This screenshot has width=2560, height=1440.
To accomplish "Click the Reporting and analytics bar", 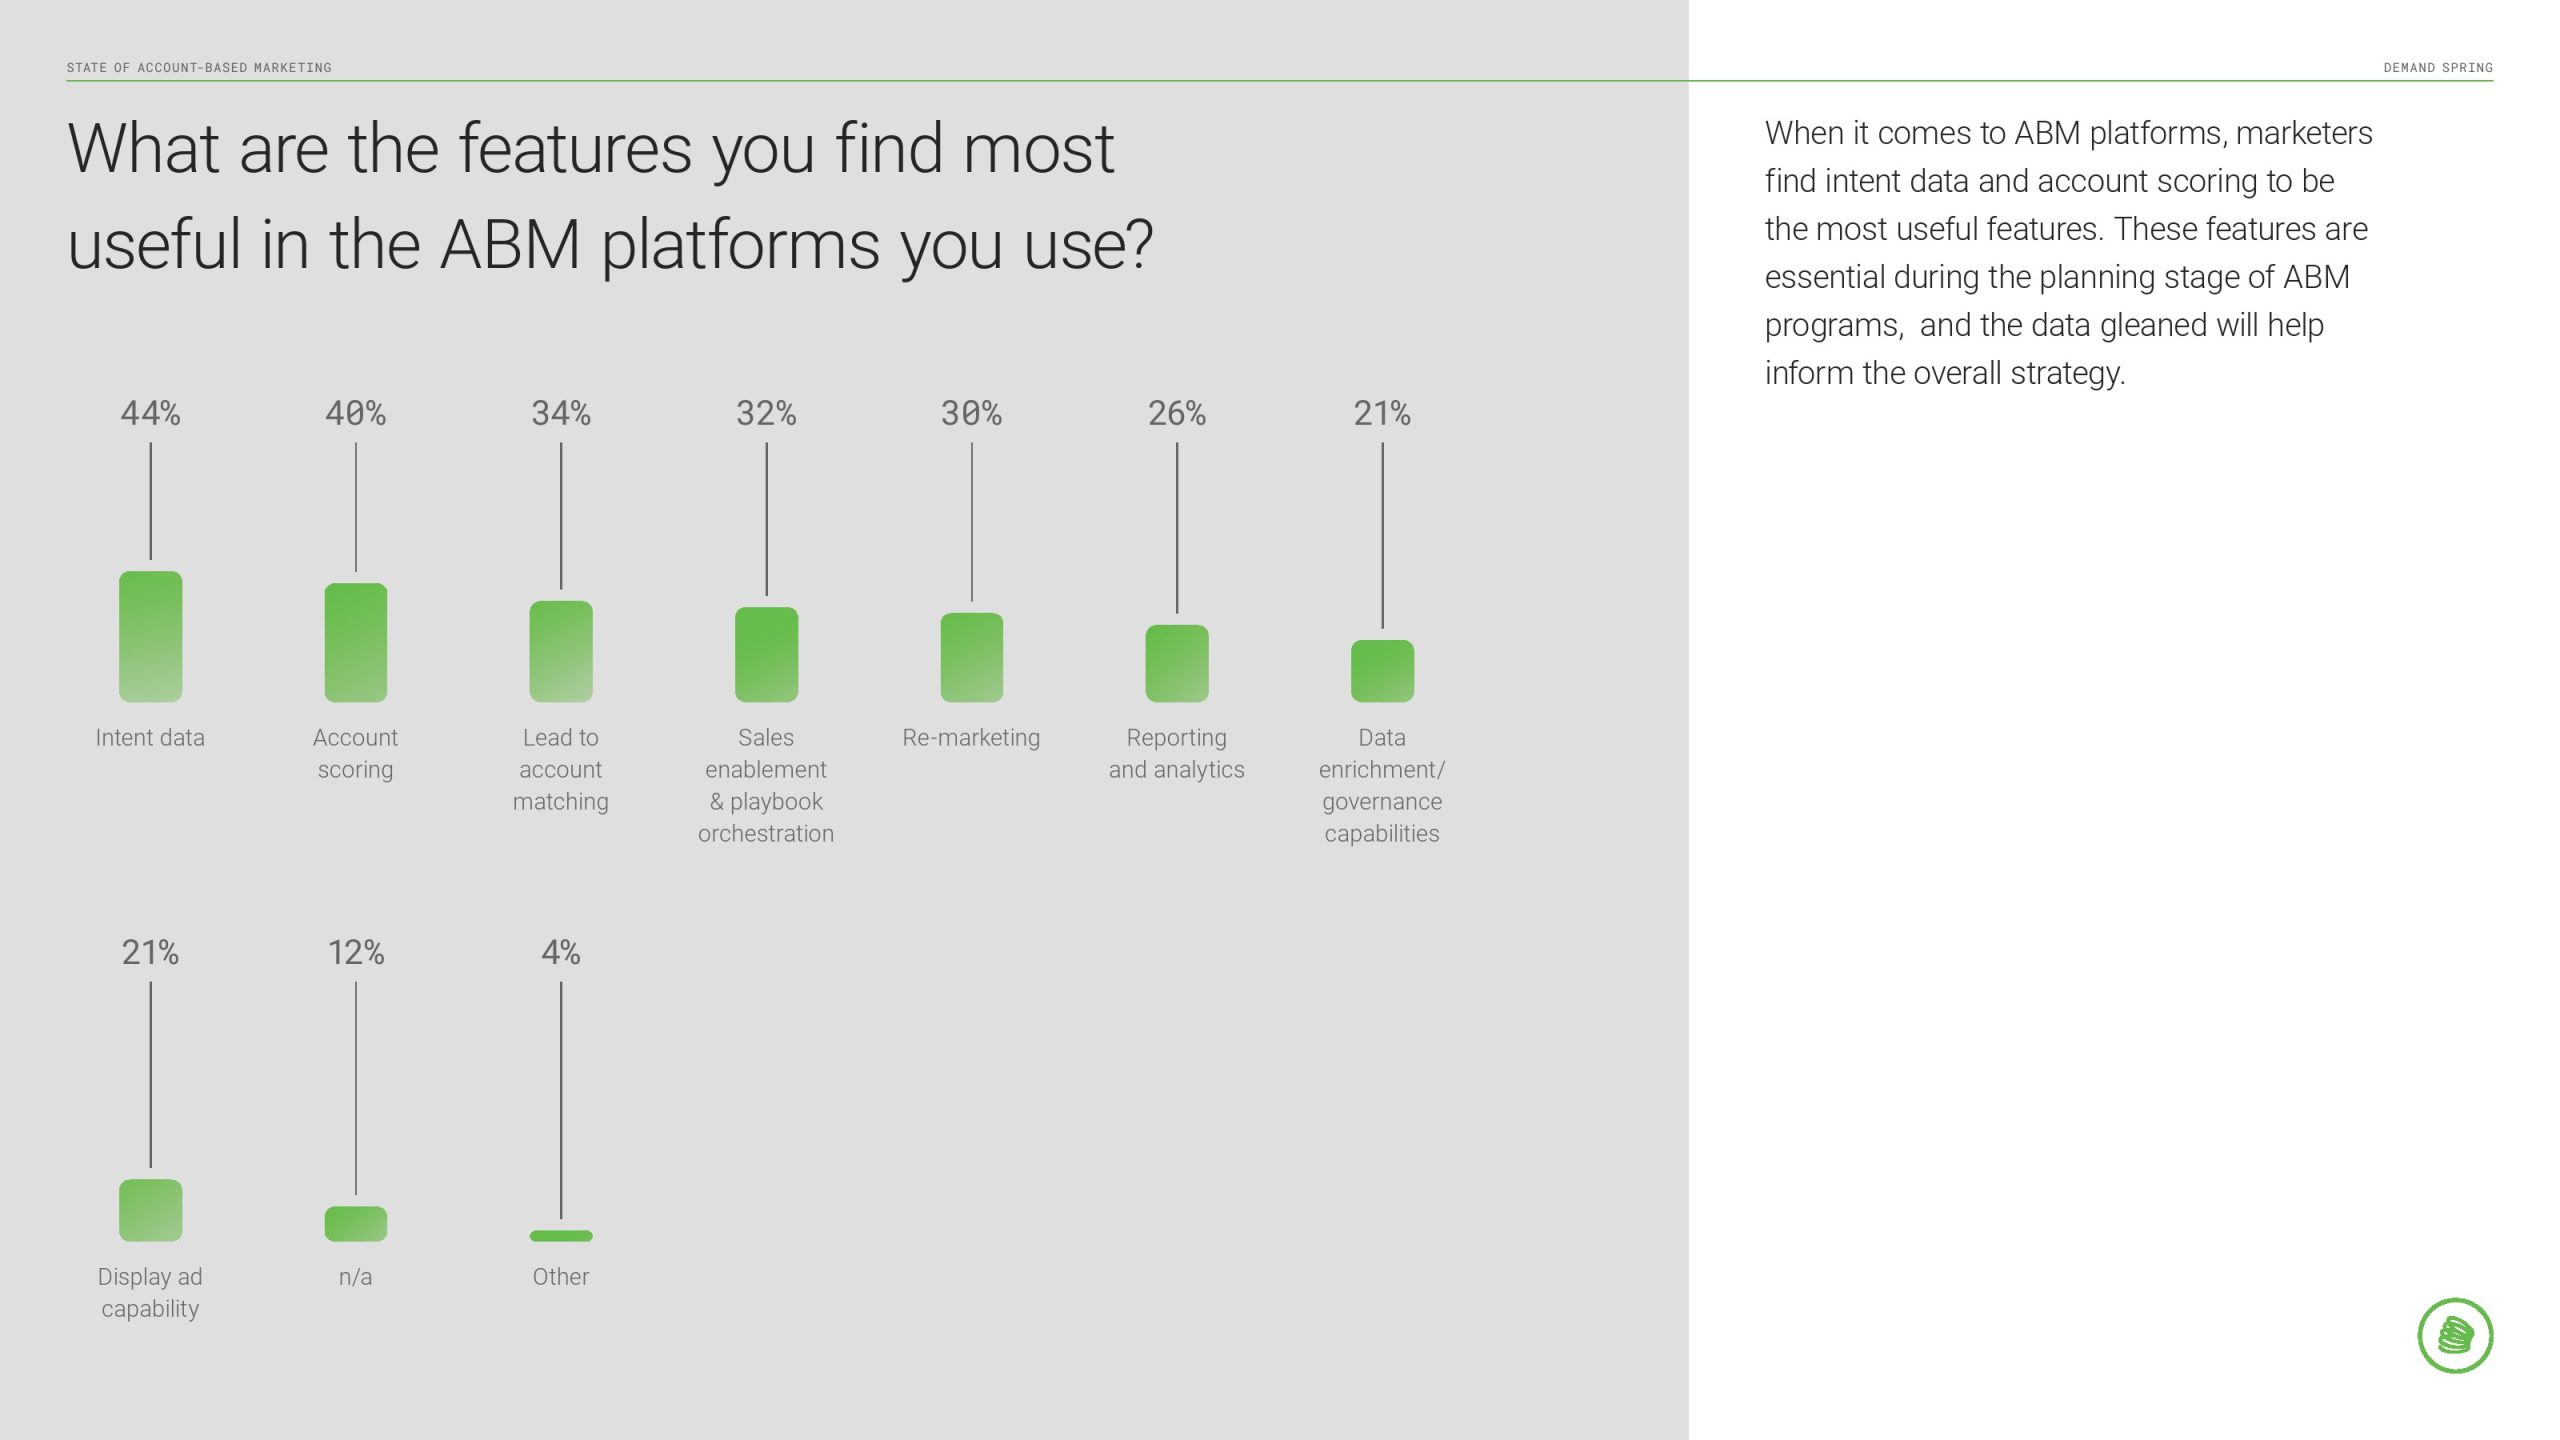I will [x=1177, y=663].
